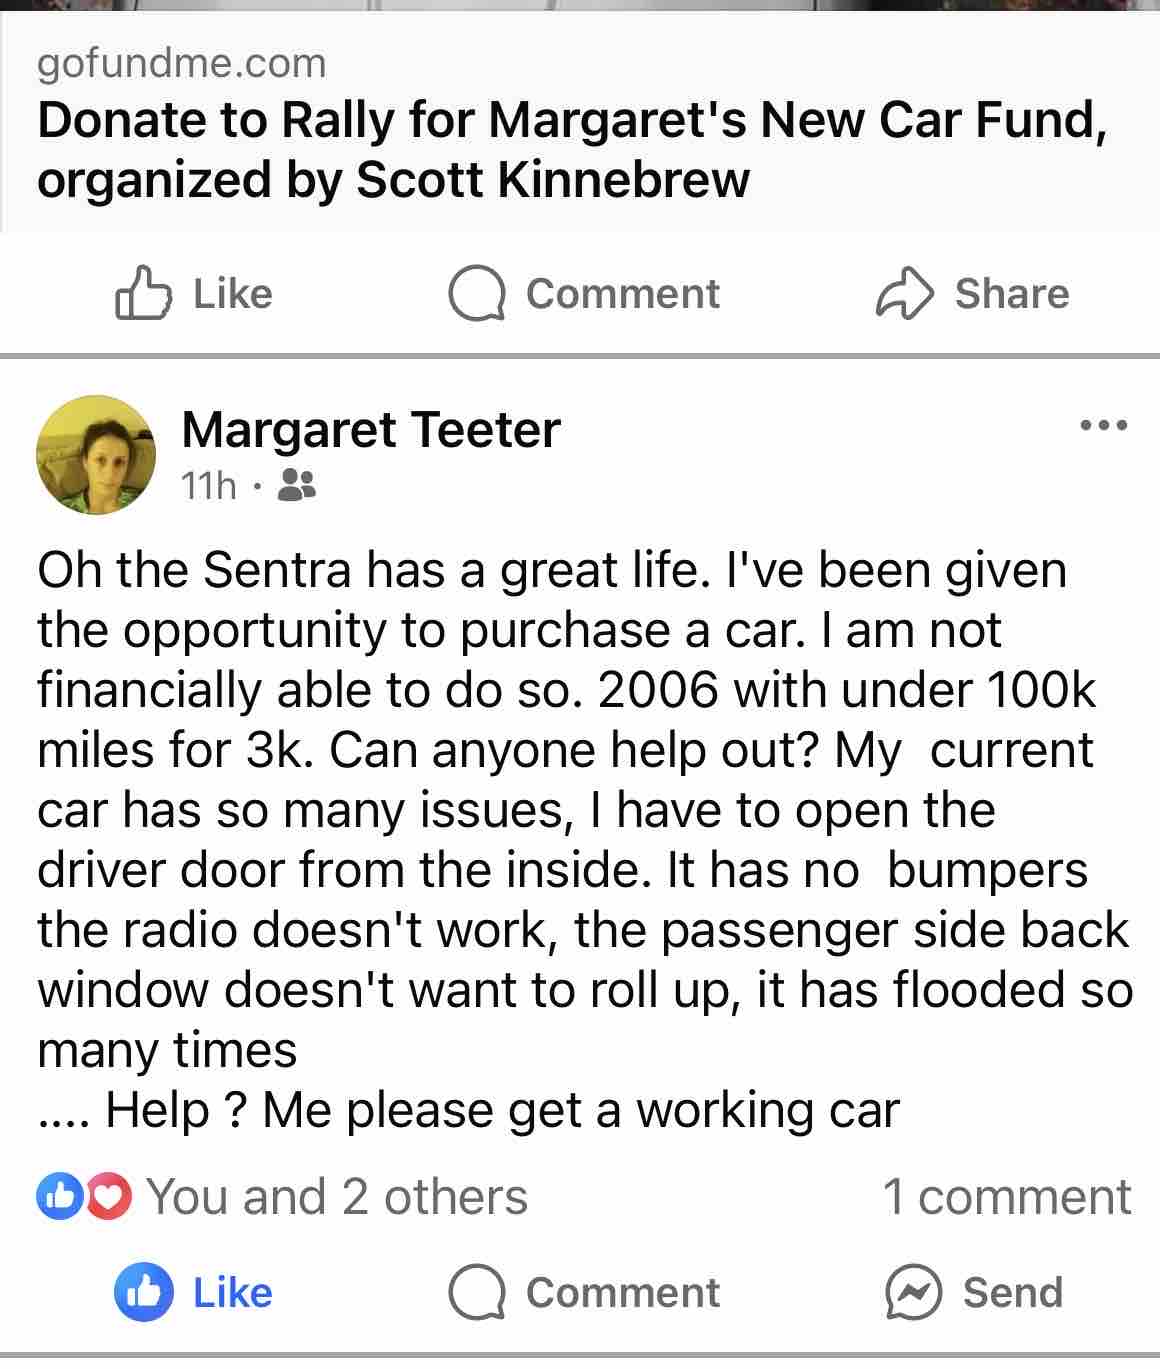The width and height of the screenshot is (1160, 1369).
Task: Click the gofundme.com domain label
Action: tap(182, 64)
